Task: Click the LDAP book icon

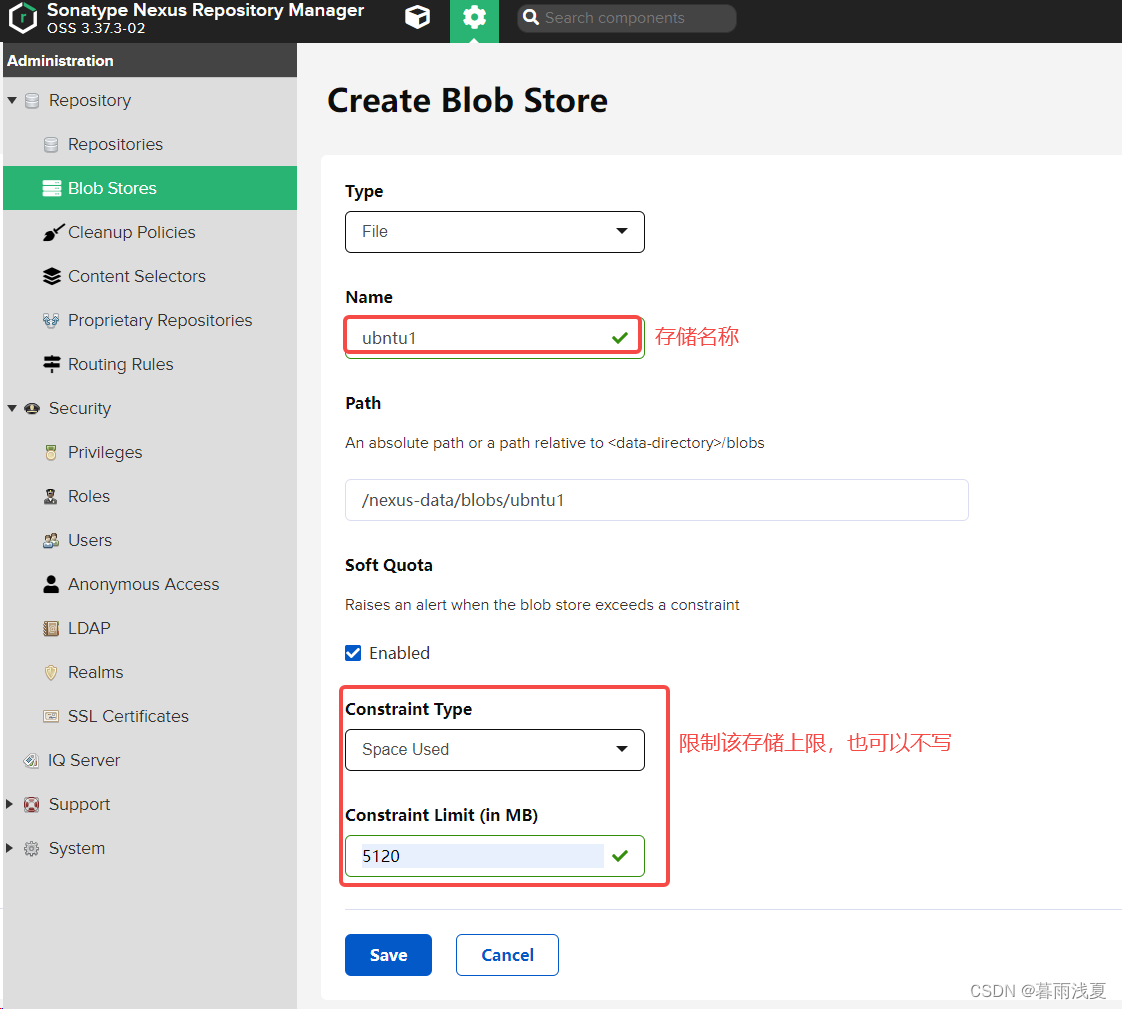Action: pos(52,628)
